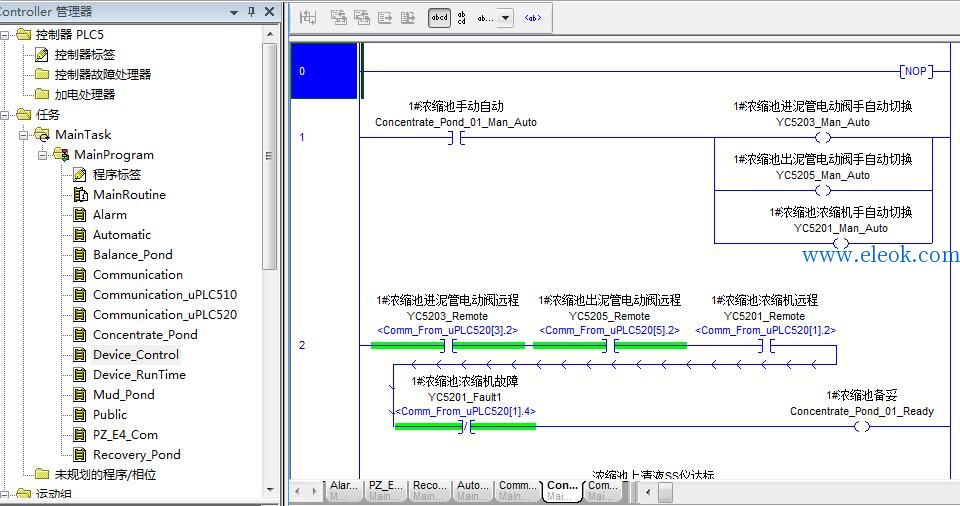This screenshot has height=506, width=960.
Task: Open the Communication routine icon
Action: tap(80, 275)
